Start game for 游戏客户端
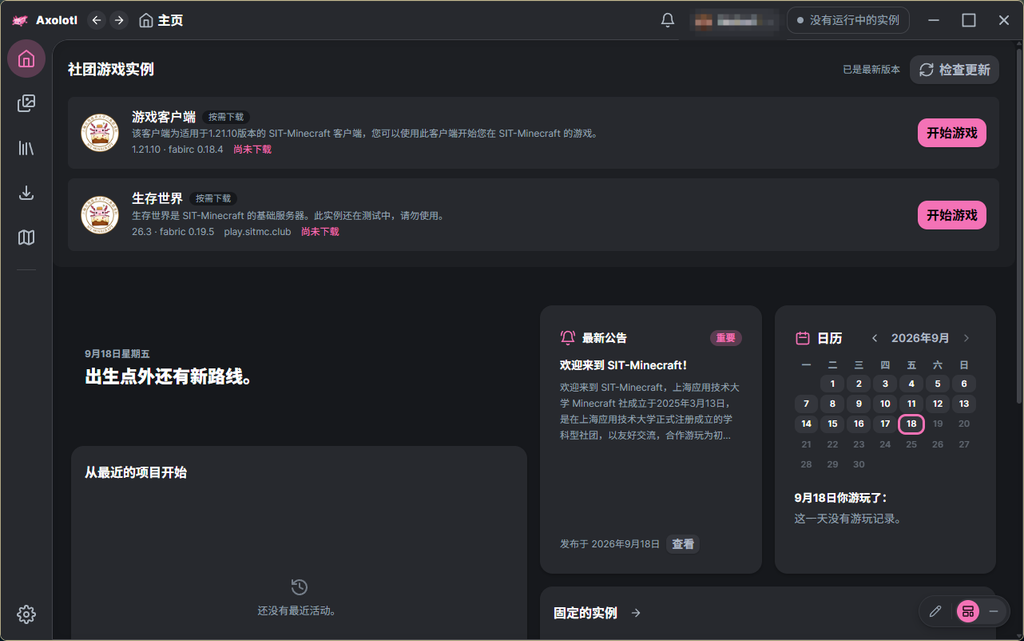 (952, 133)
